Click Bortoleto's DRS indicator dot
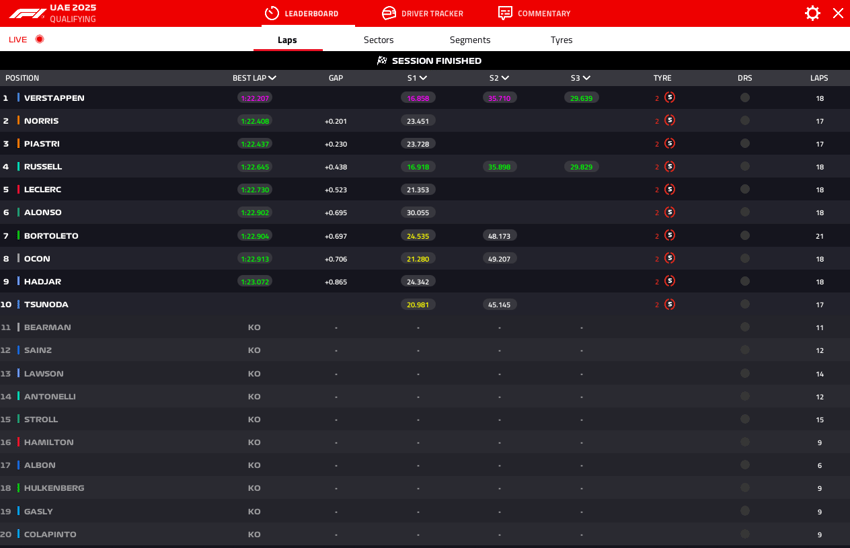 pos(745,235)
